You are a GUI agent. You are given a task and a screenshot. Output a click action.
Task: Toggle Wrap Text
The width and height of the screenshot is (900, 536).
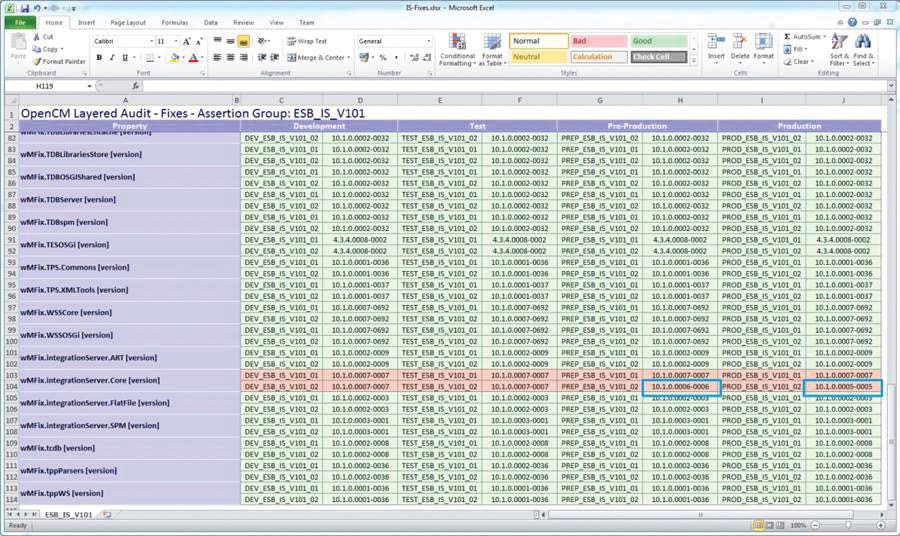point(307,41)
